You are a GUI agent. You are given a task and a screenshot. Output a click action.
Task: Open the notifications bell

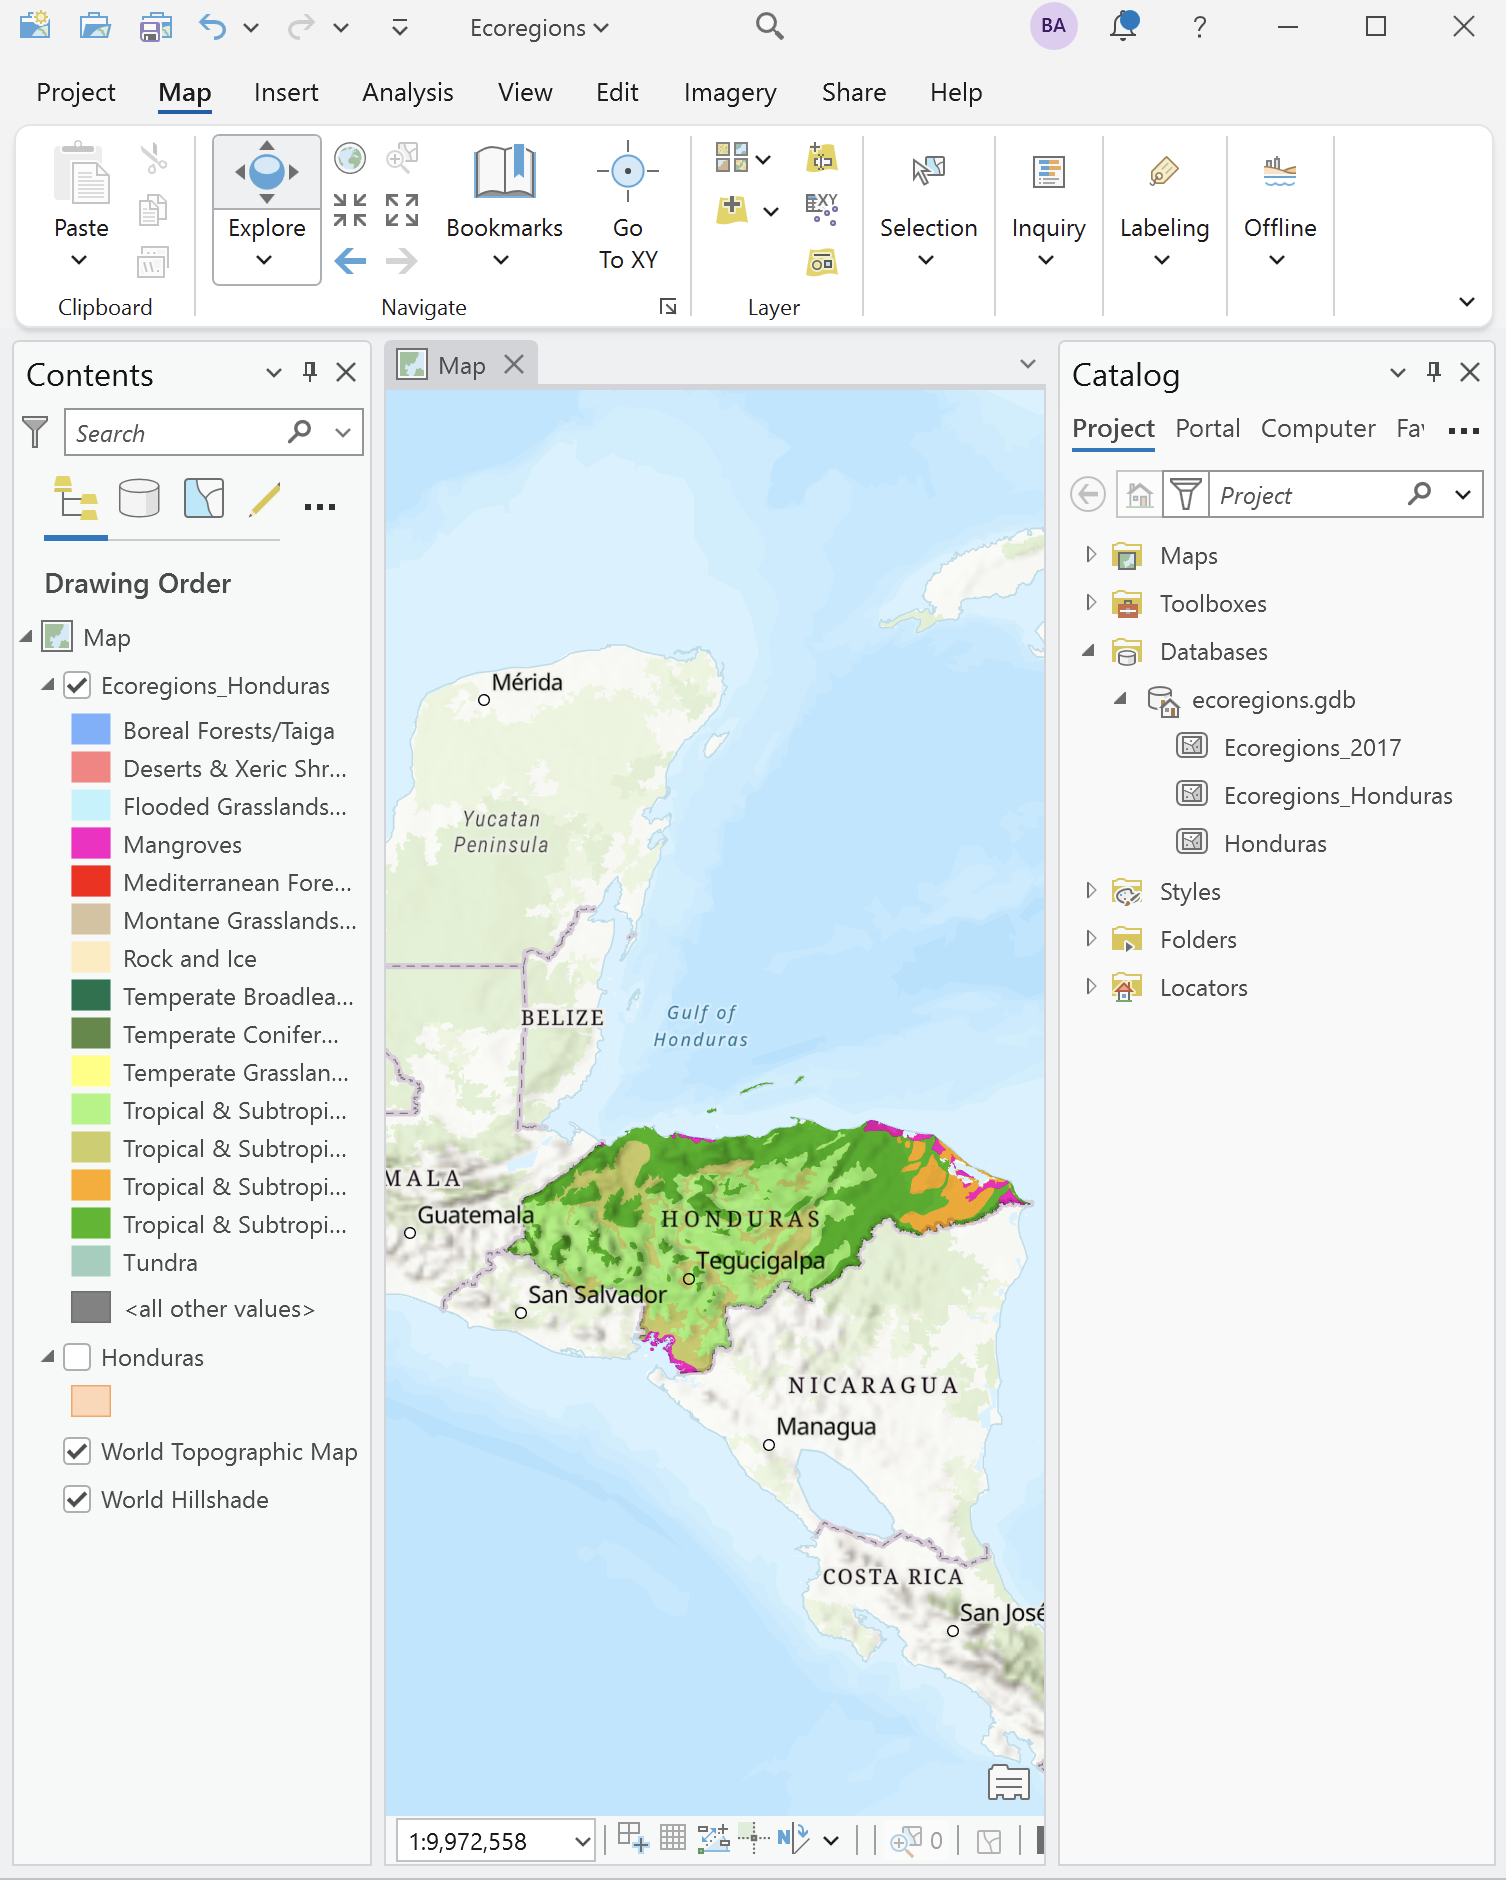(1124, 26)
